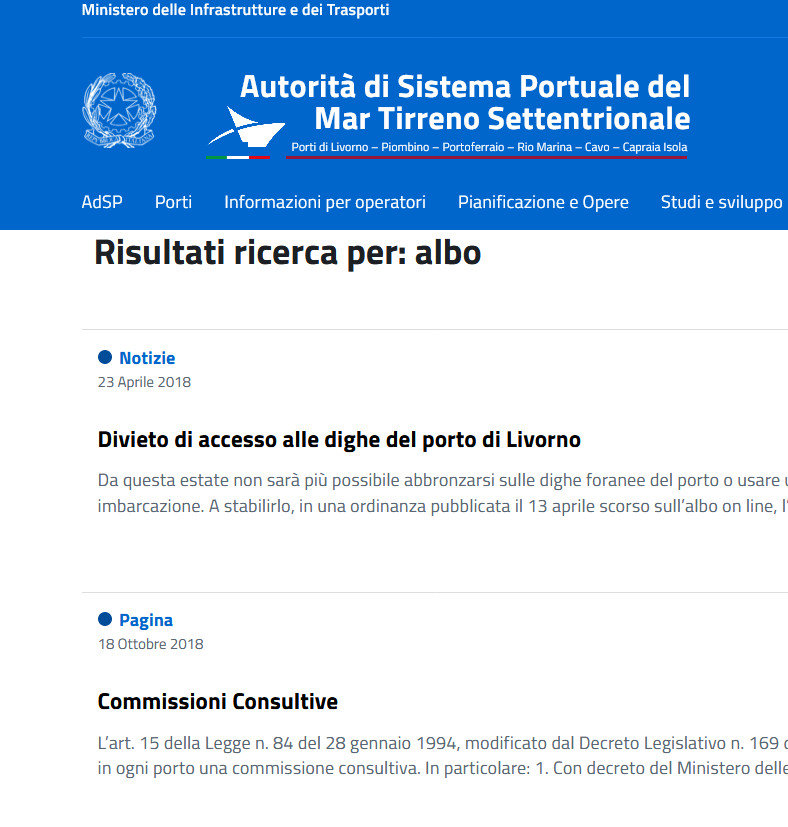Select Informazioni per operatori in navigation
788x827 pixels.
pyautogui.click(x=325, y=202)
